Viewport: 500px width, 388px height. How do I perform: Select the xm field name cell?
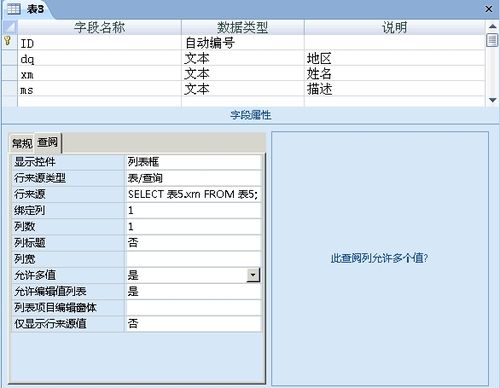pos(99,74)
